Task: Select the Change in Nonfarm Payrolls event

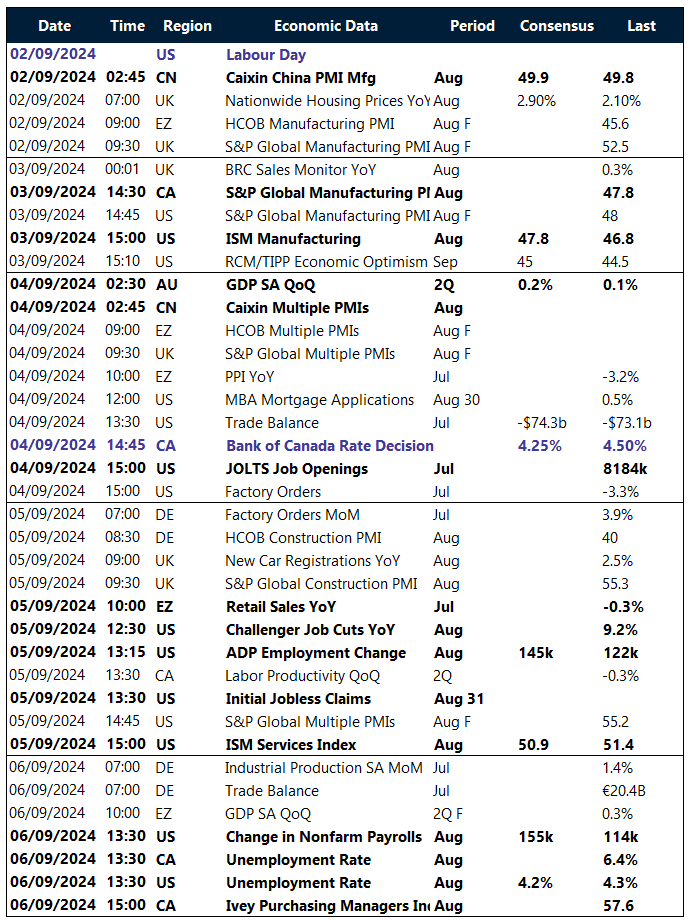Action: [x=323, y=837]
